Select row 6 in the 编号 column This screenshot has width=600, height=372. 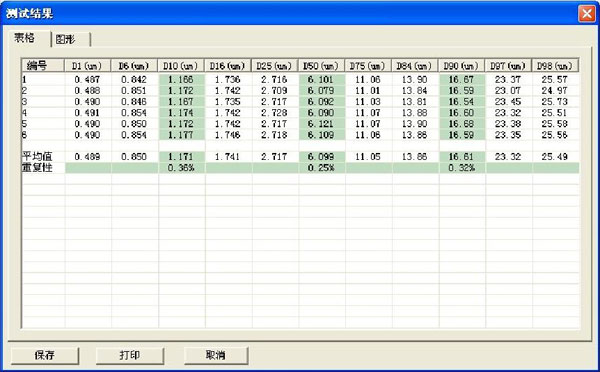tap(43, 135)
